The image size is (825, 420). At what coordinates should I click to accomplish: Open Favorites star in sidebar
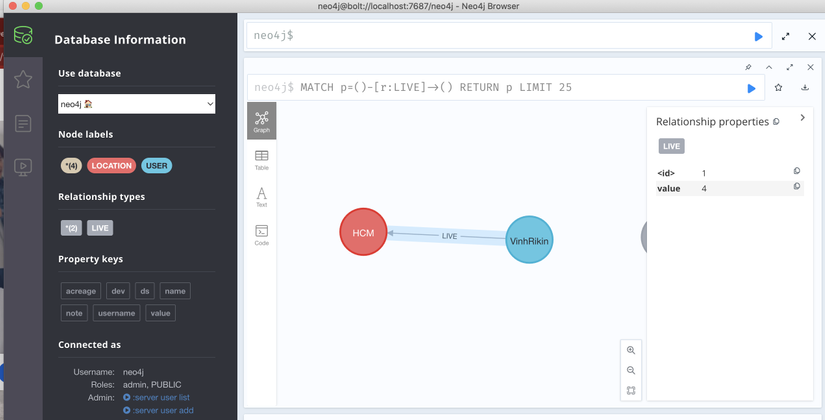(x=23, y=79)
